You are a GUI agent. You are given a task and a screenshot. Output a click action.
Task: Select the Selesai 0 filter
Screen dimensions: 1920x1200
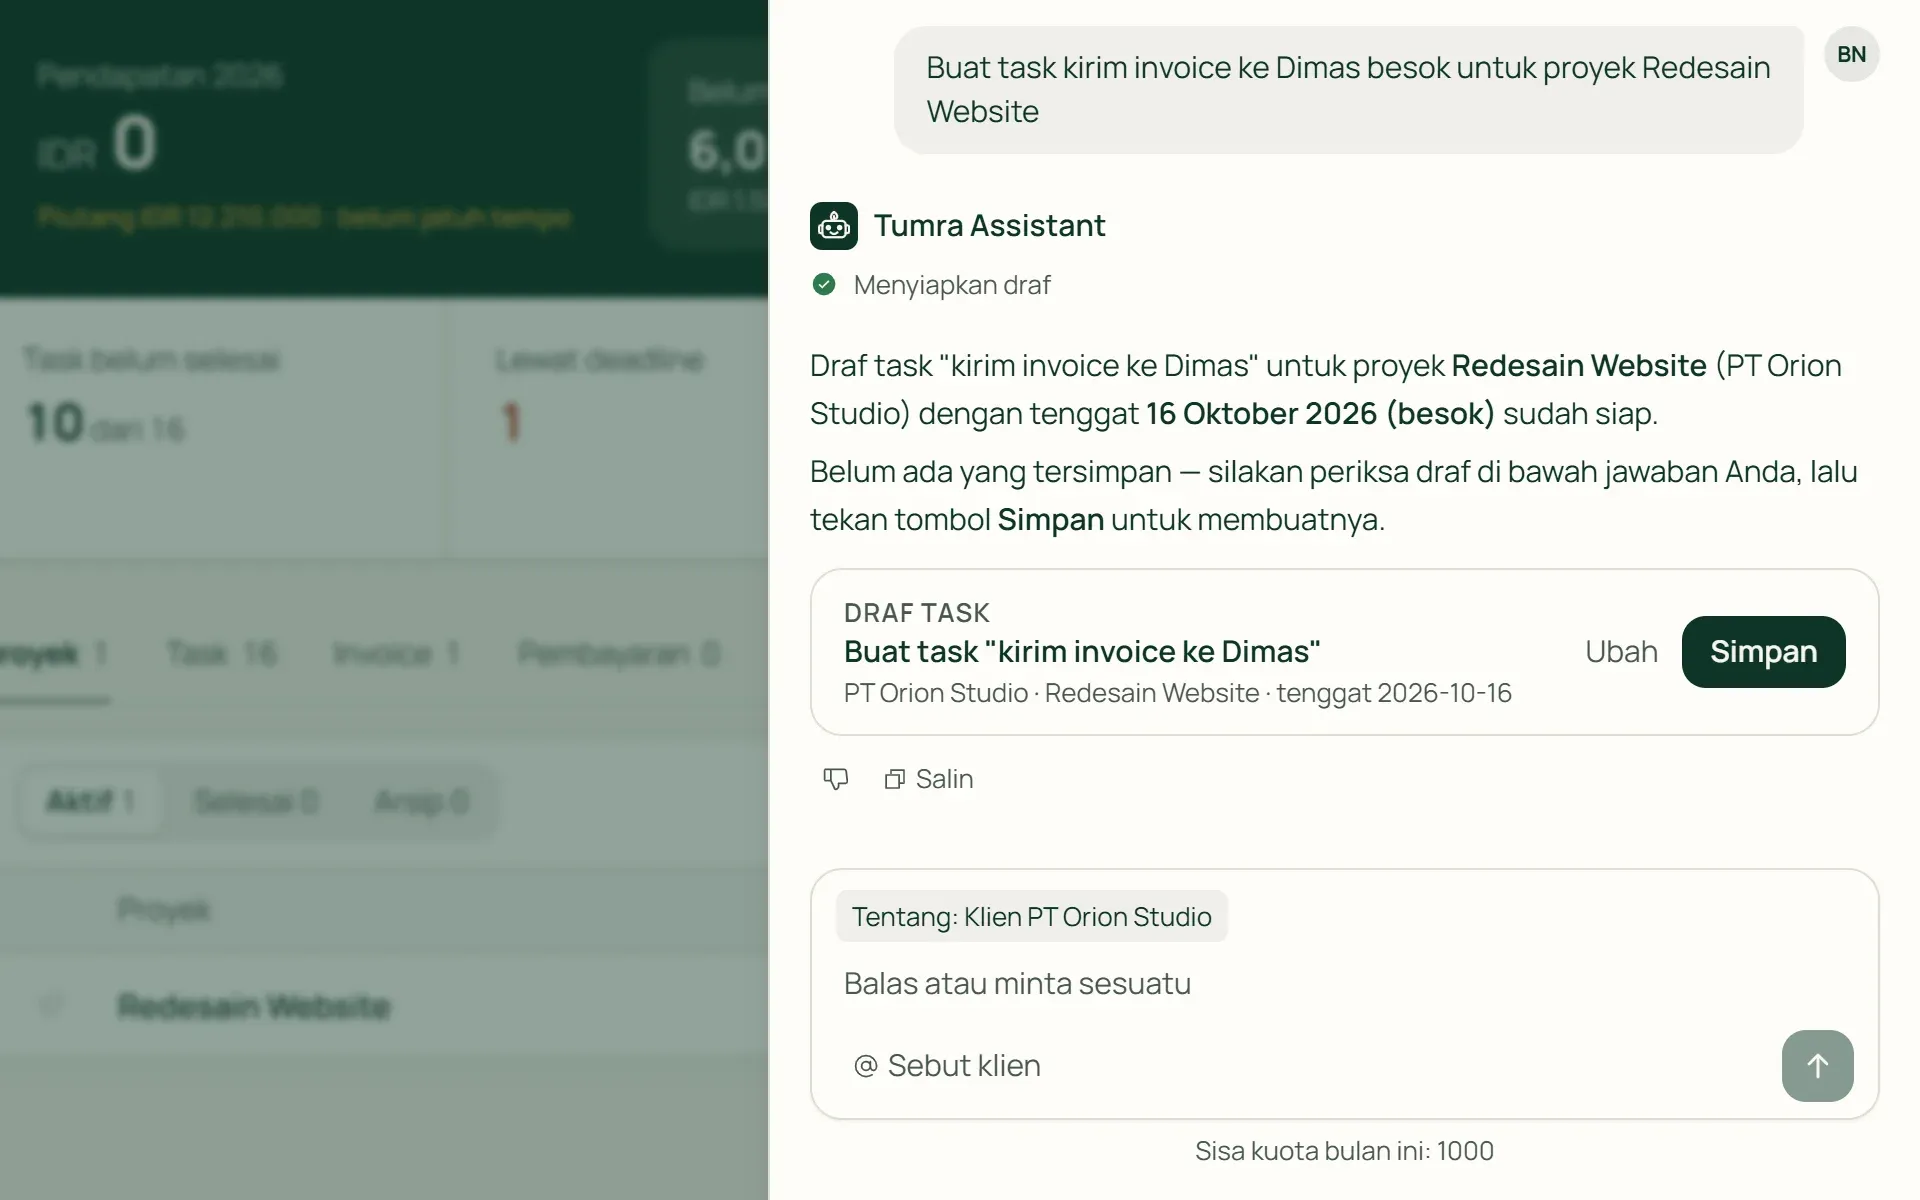pos(256,801)
